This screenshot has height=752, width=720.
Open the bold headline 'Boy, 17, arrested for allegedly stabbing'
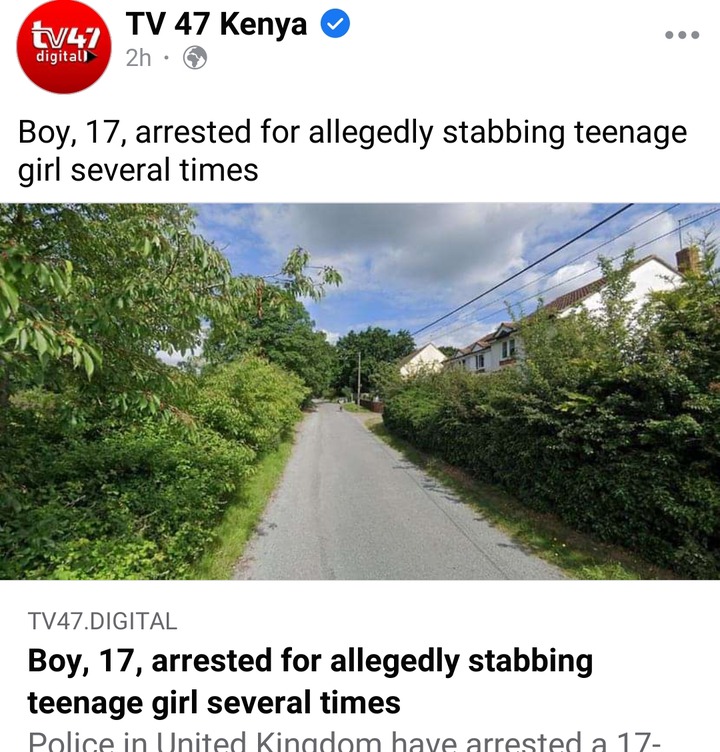[310, 661]
